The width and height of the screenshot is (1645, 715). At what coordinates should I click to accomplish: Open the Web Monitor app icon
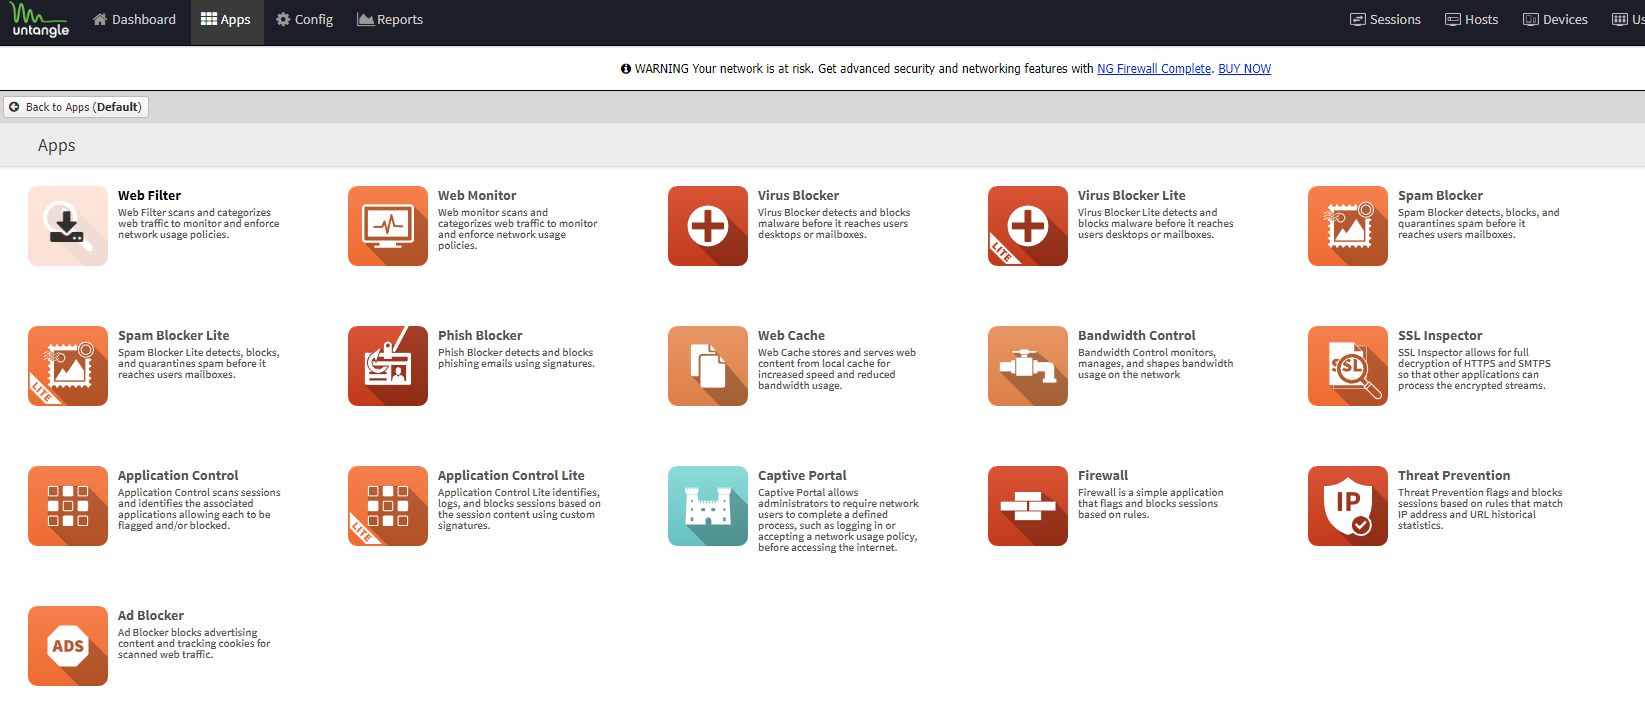(x=388, y=226)
